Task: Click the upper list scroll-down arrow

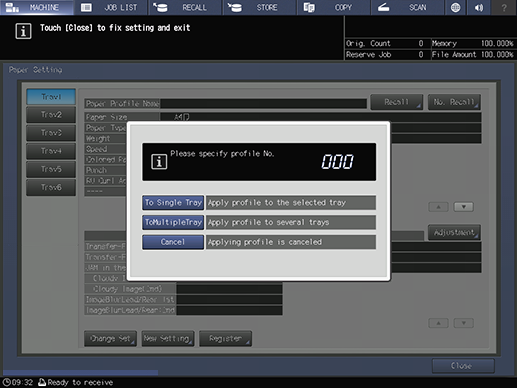Action: 464,207
